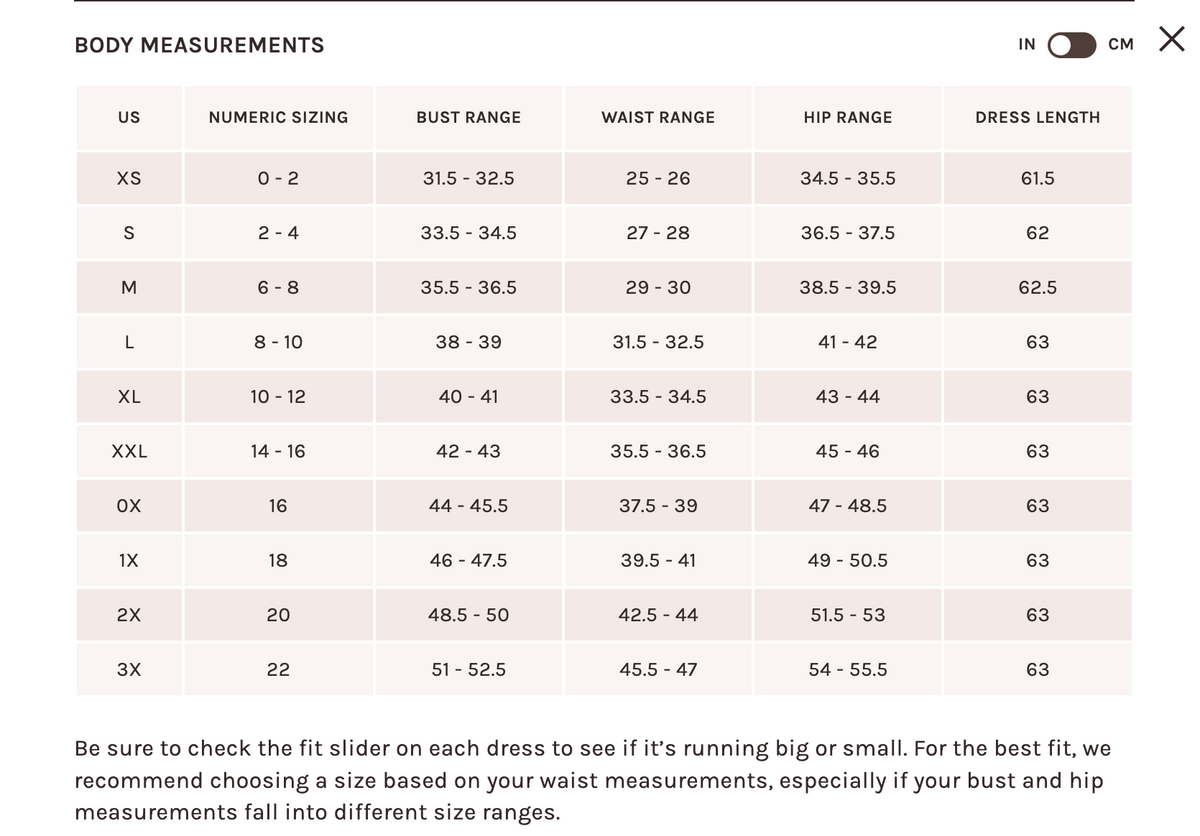The image size is (1200, 836).
Task: Click the M bust range 35.5 - 36.5
Action: 469,288
